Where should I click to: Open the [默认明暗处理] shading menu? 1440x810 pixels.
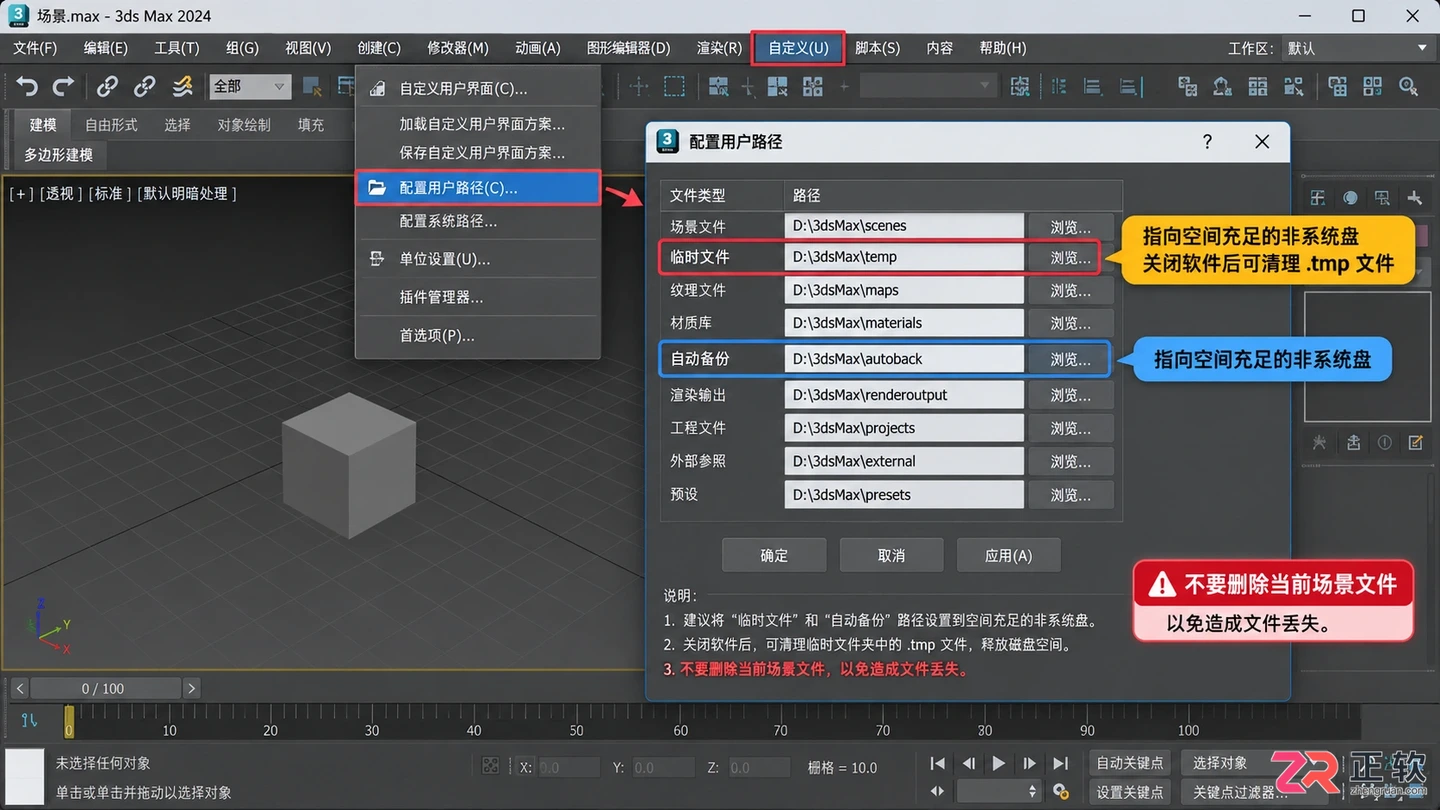pyautogui.click(x=186, y=193)
